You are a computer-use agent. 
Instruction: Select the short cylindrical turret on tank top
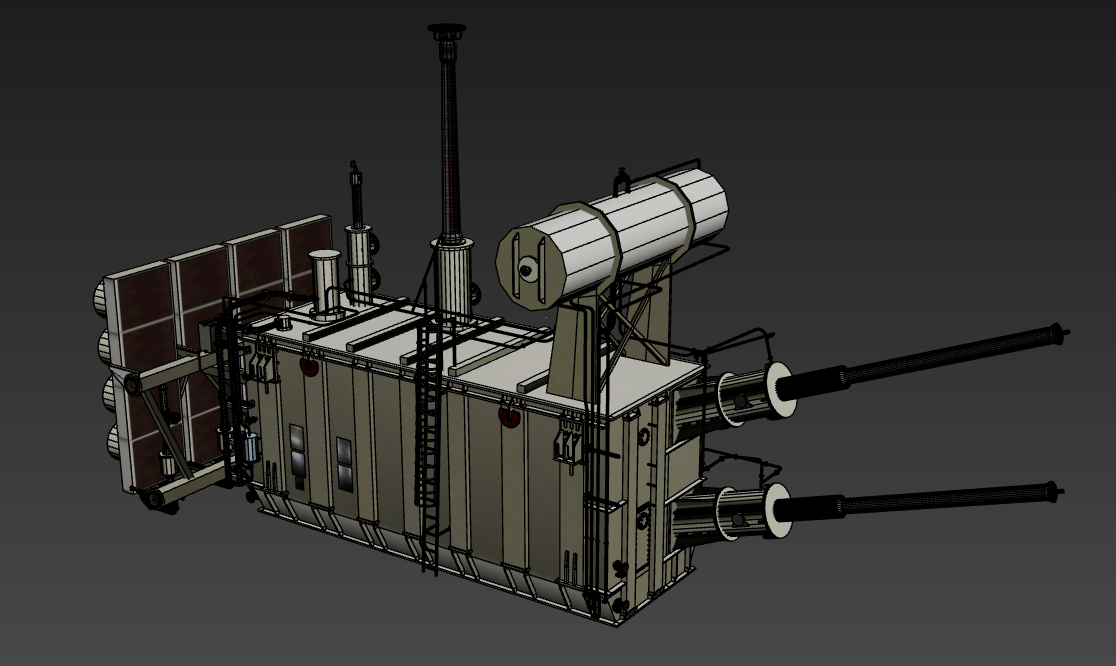pos(324,283)
